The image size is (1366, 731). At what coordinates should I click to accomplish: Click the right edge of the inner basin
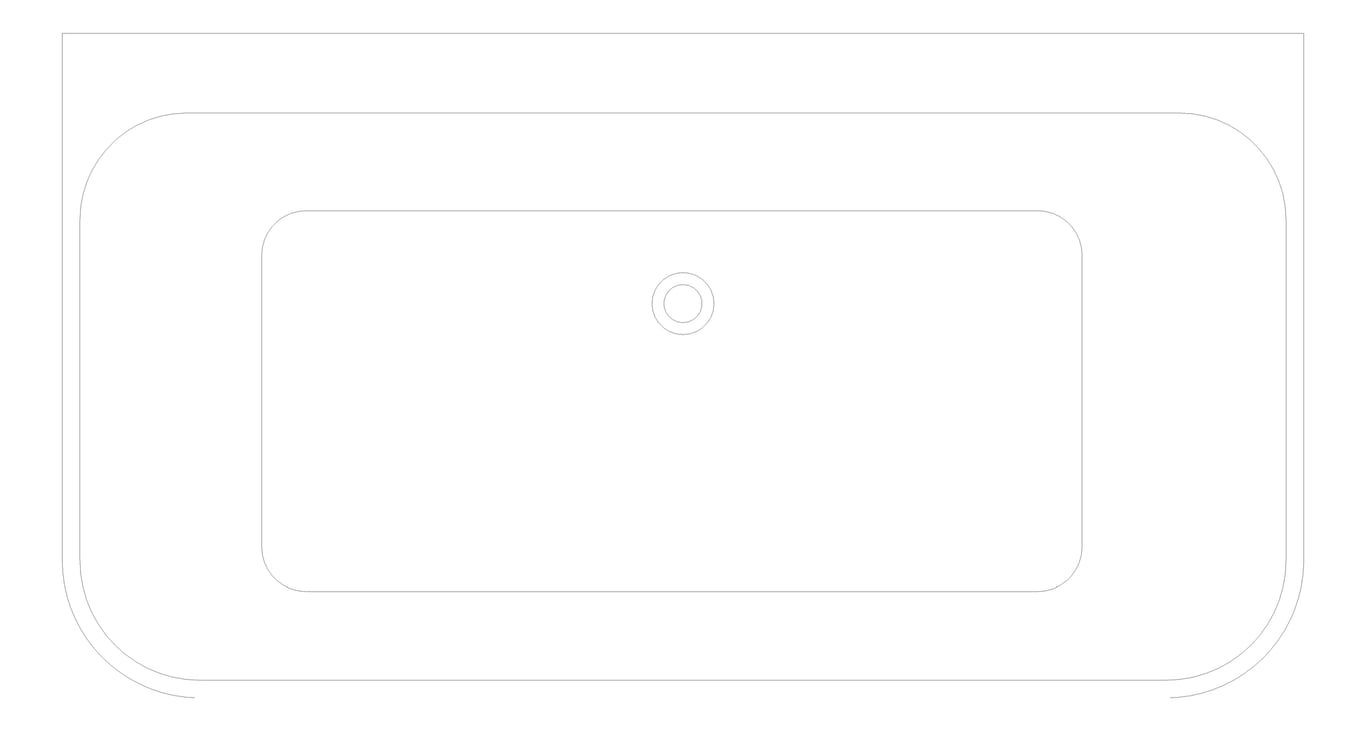[1082, 400]
